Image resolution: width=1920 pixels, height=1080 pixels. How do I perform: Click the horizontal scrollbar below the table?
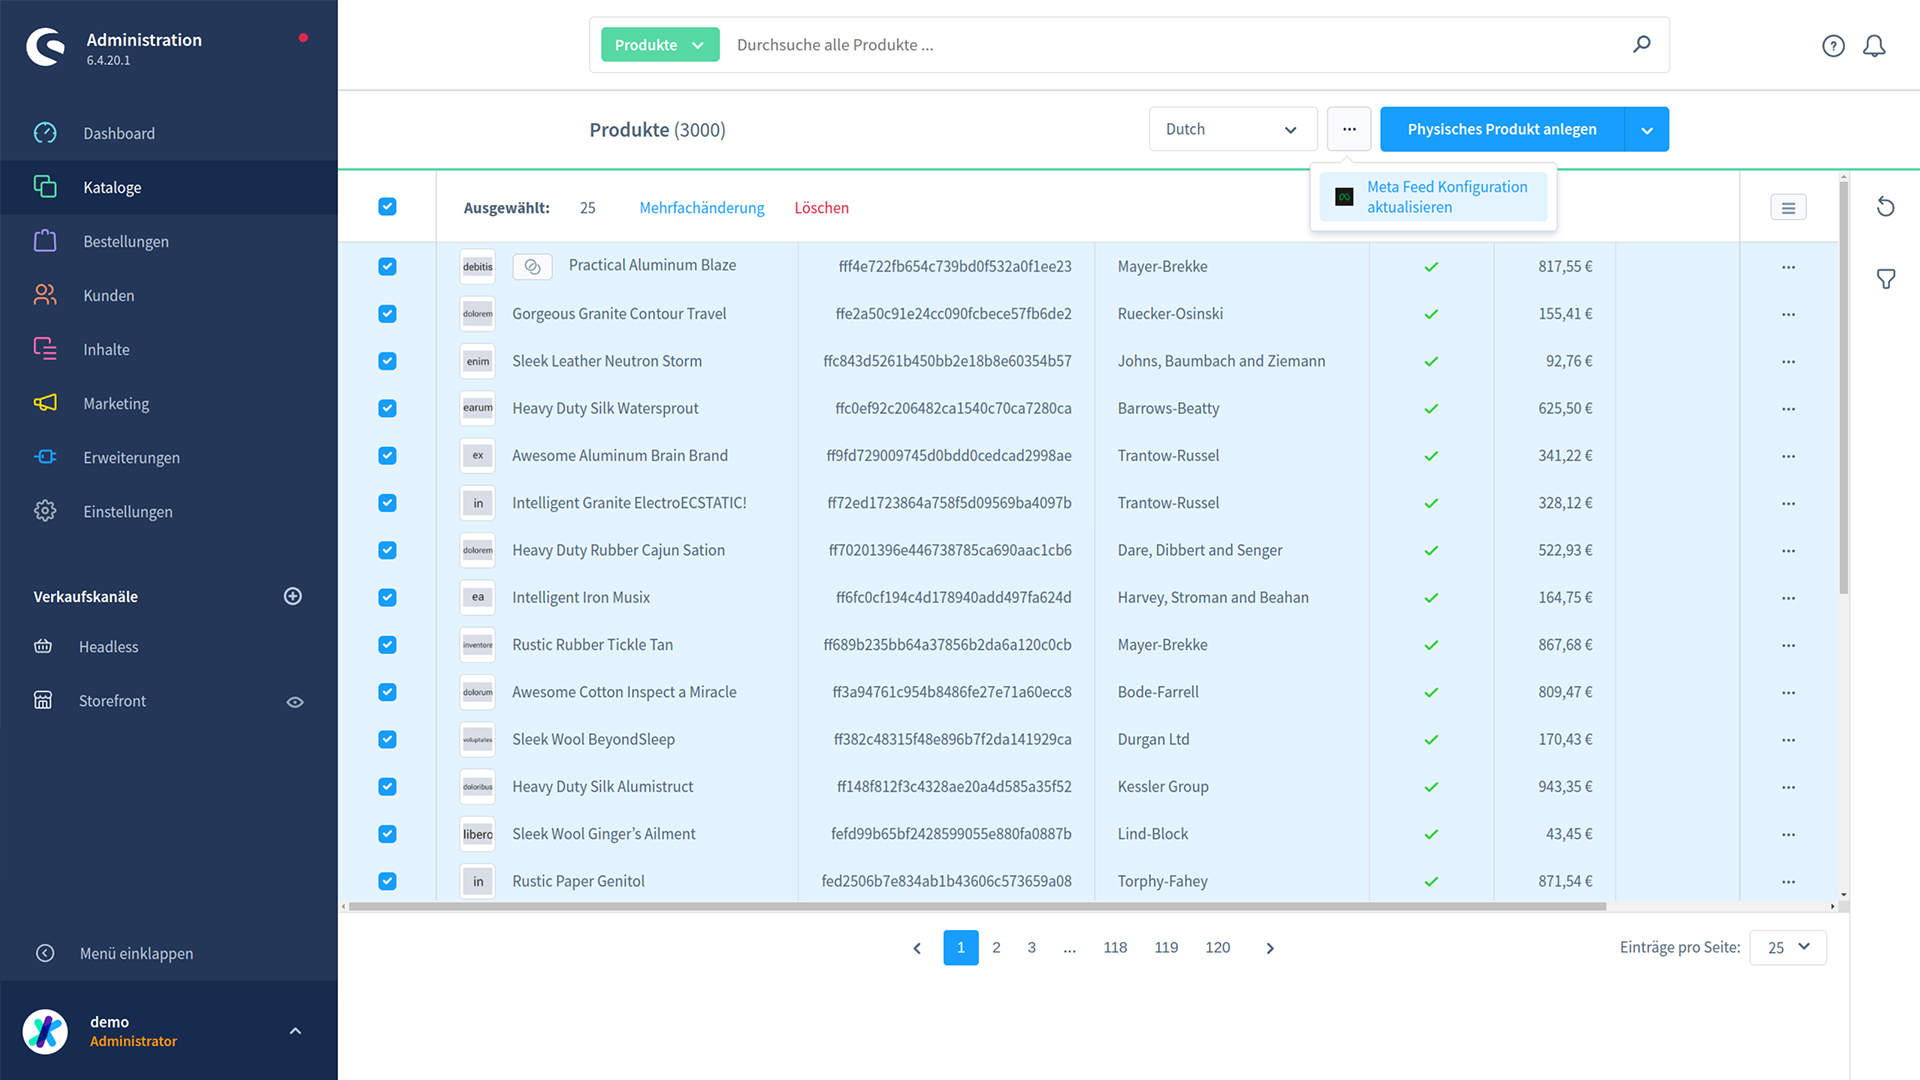pyautogui.click(x=976, y=907)
